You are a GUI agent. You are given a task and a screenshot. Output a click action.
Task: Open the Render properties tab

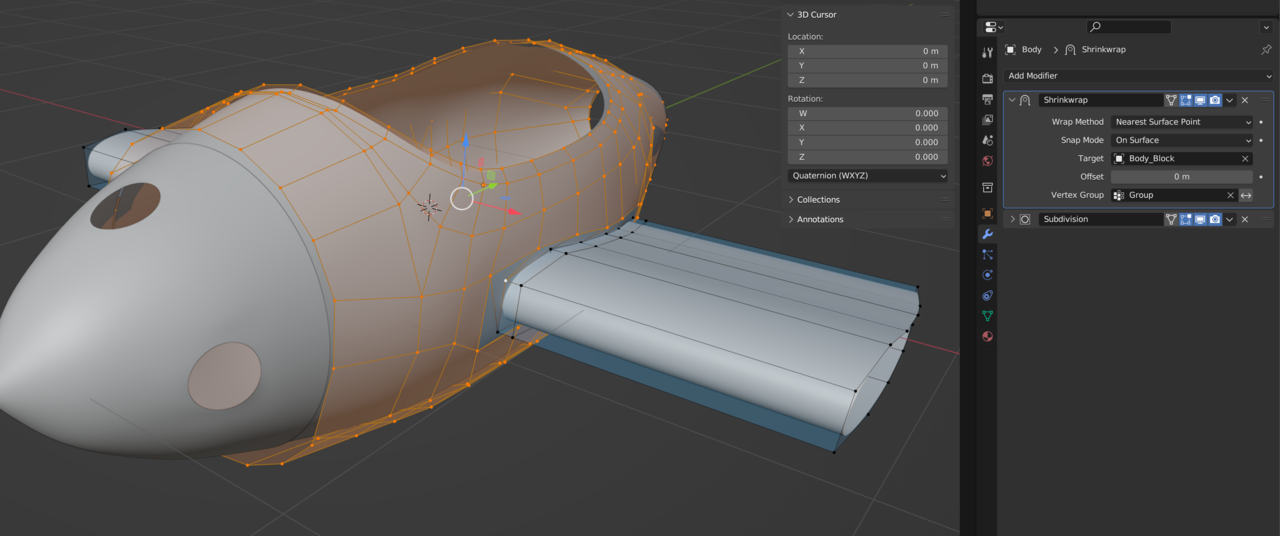pos(987,79)
